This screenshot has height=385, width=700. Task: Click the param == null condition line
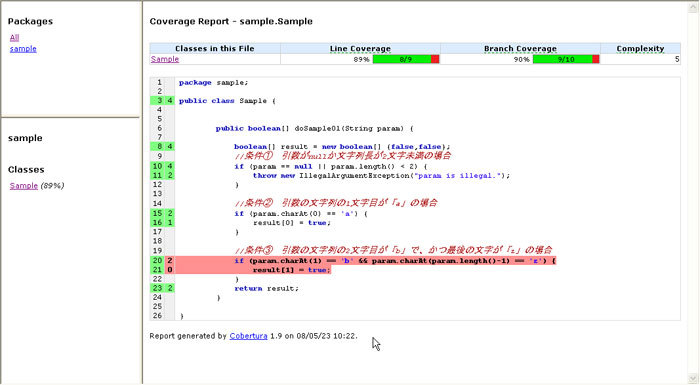[x=331, y=167]
